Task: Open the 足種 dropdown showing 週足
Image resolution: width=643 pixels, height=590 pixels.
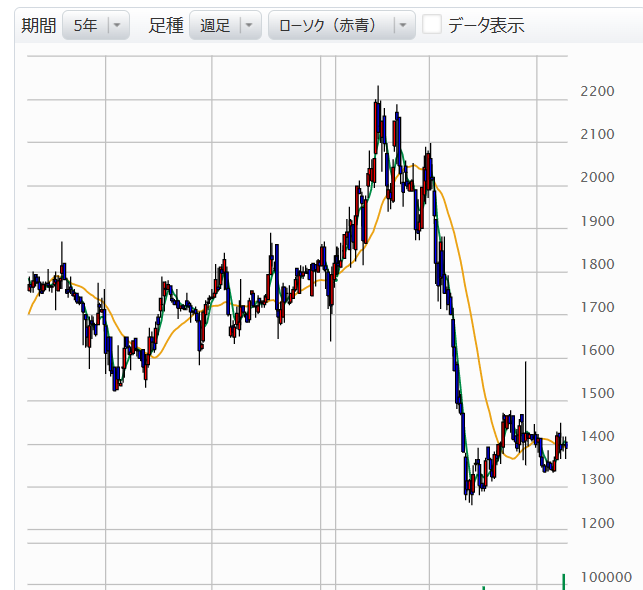Action: tap(225, 25)
